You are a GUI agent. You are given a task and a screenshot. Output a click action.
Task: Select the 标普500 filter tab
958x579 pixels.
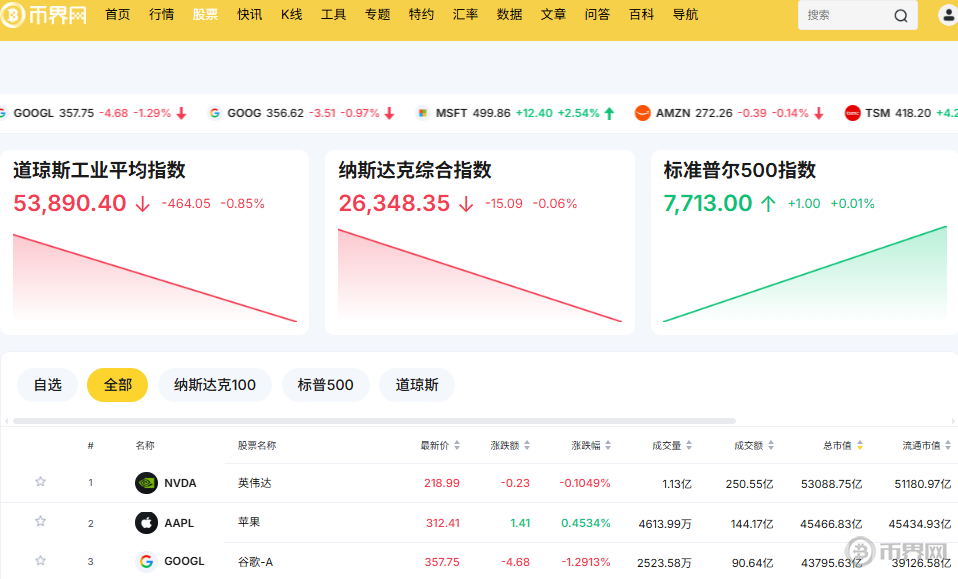(326, 385)
